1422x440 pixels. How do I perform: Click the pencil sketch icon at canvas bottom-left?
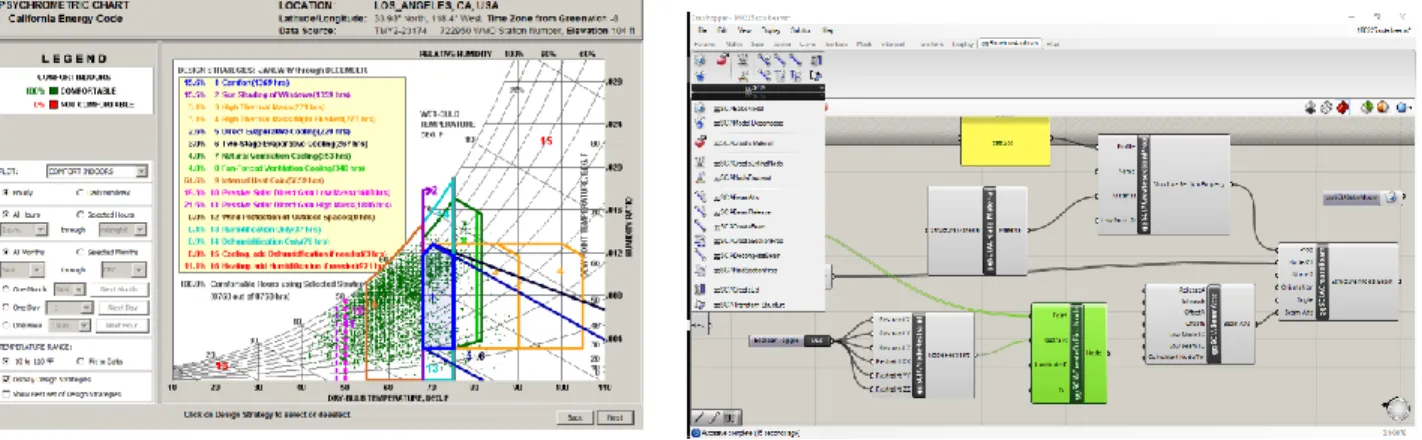pyautogui.click(x=701, y=417)
